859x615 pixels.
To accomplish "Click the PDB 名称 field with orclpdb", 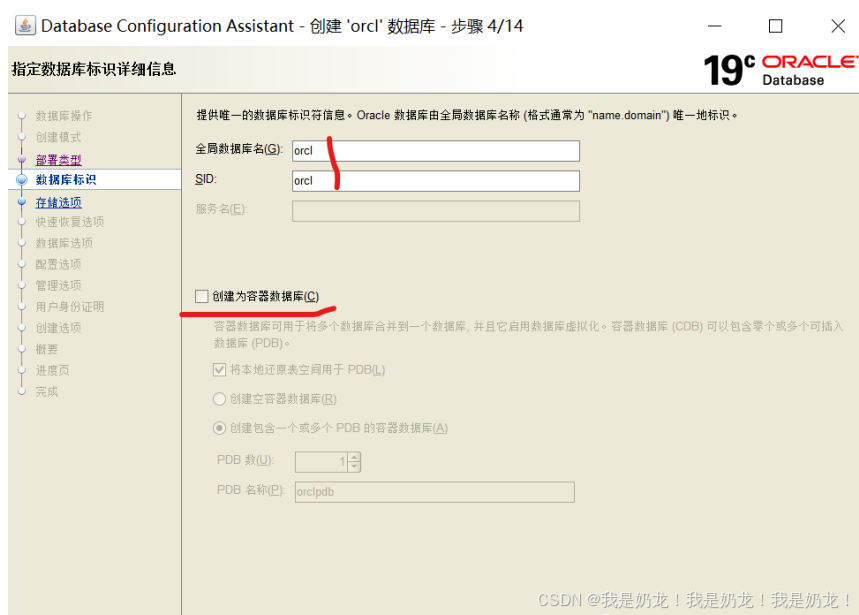I will [434, 492].
